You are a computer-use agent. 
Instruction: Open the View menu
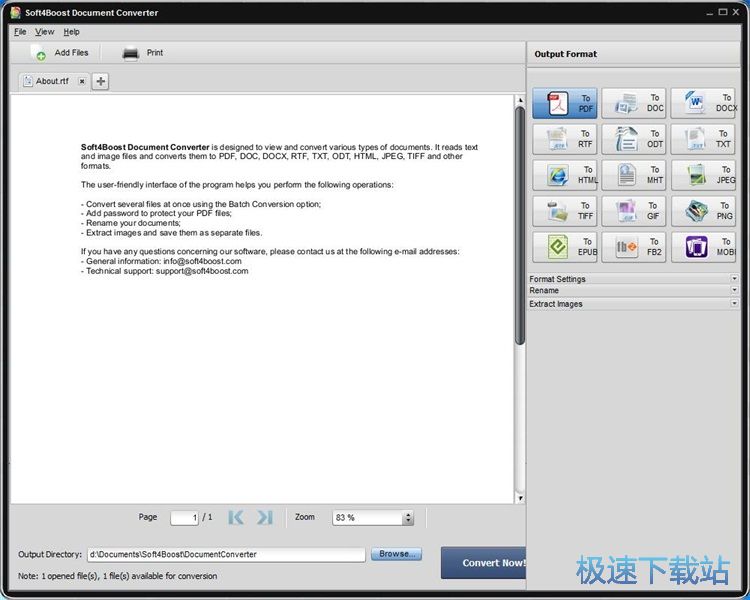pyautogui.click(x=44, y=32)
